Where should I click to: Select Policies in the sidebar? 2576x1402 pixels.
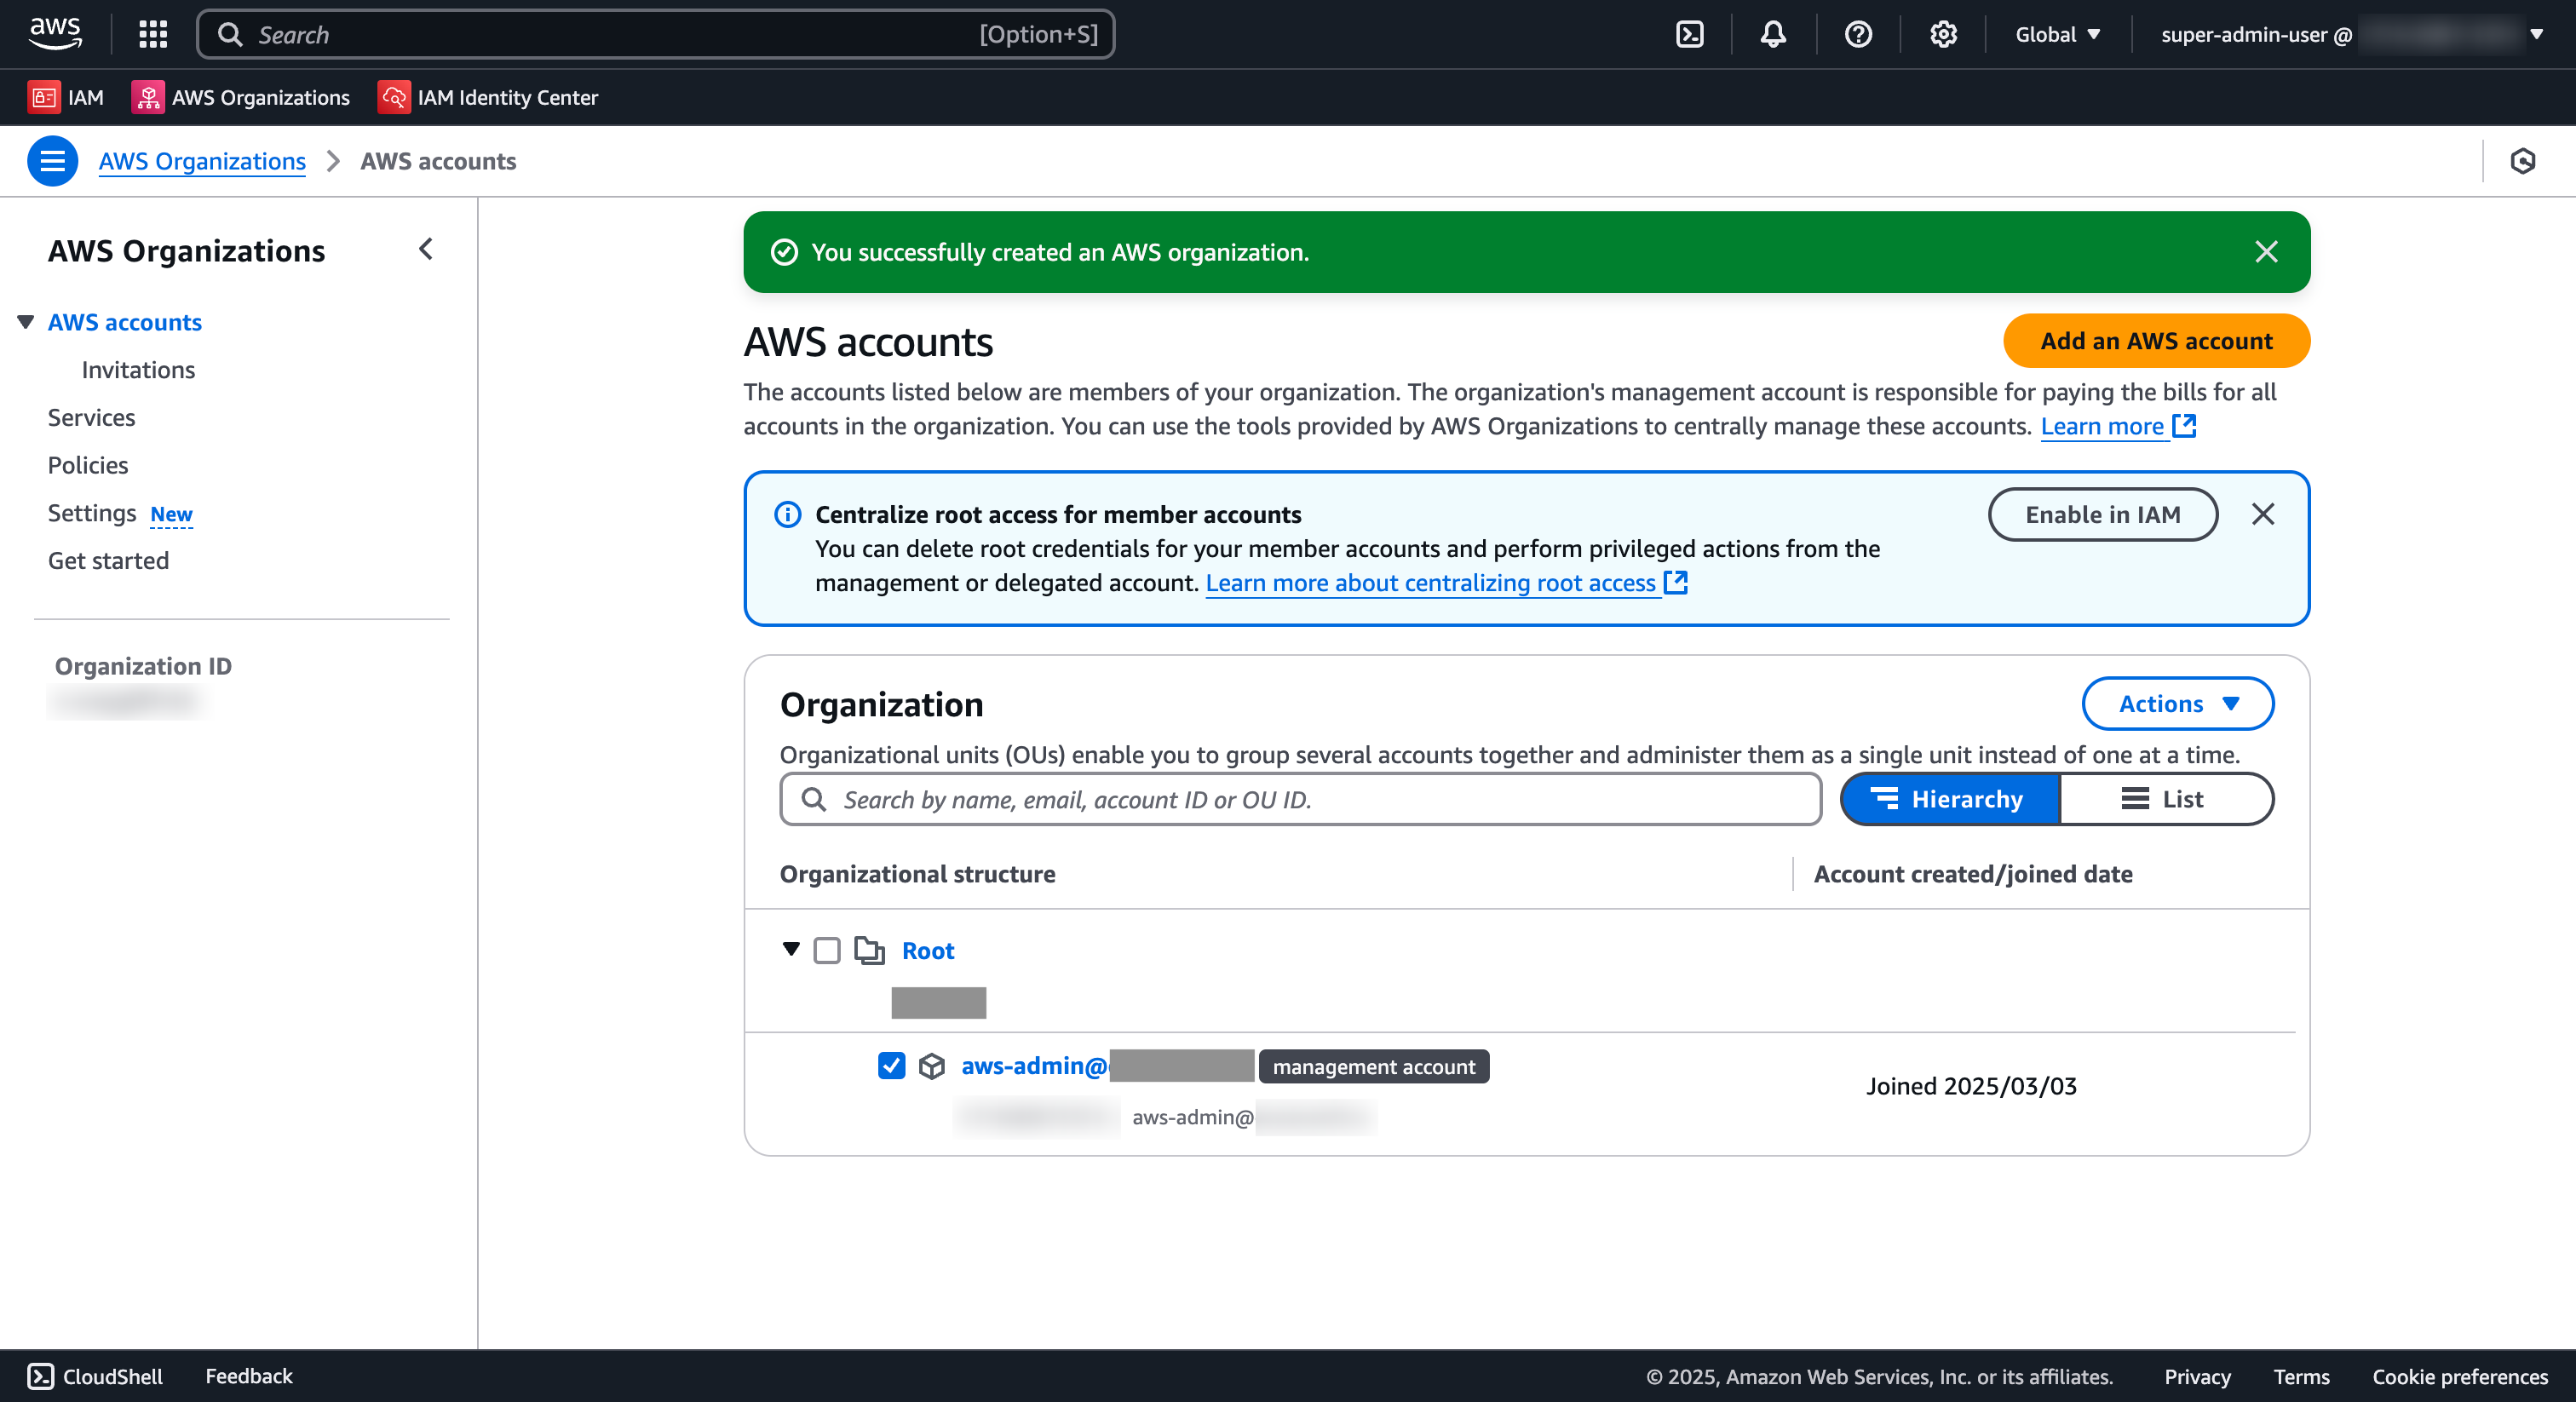pyautogui.click(x=87, y=465)
